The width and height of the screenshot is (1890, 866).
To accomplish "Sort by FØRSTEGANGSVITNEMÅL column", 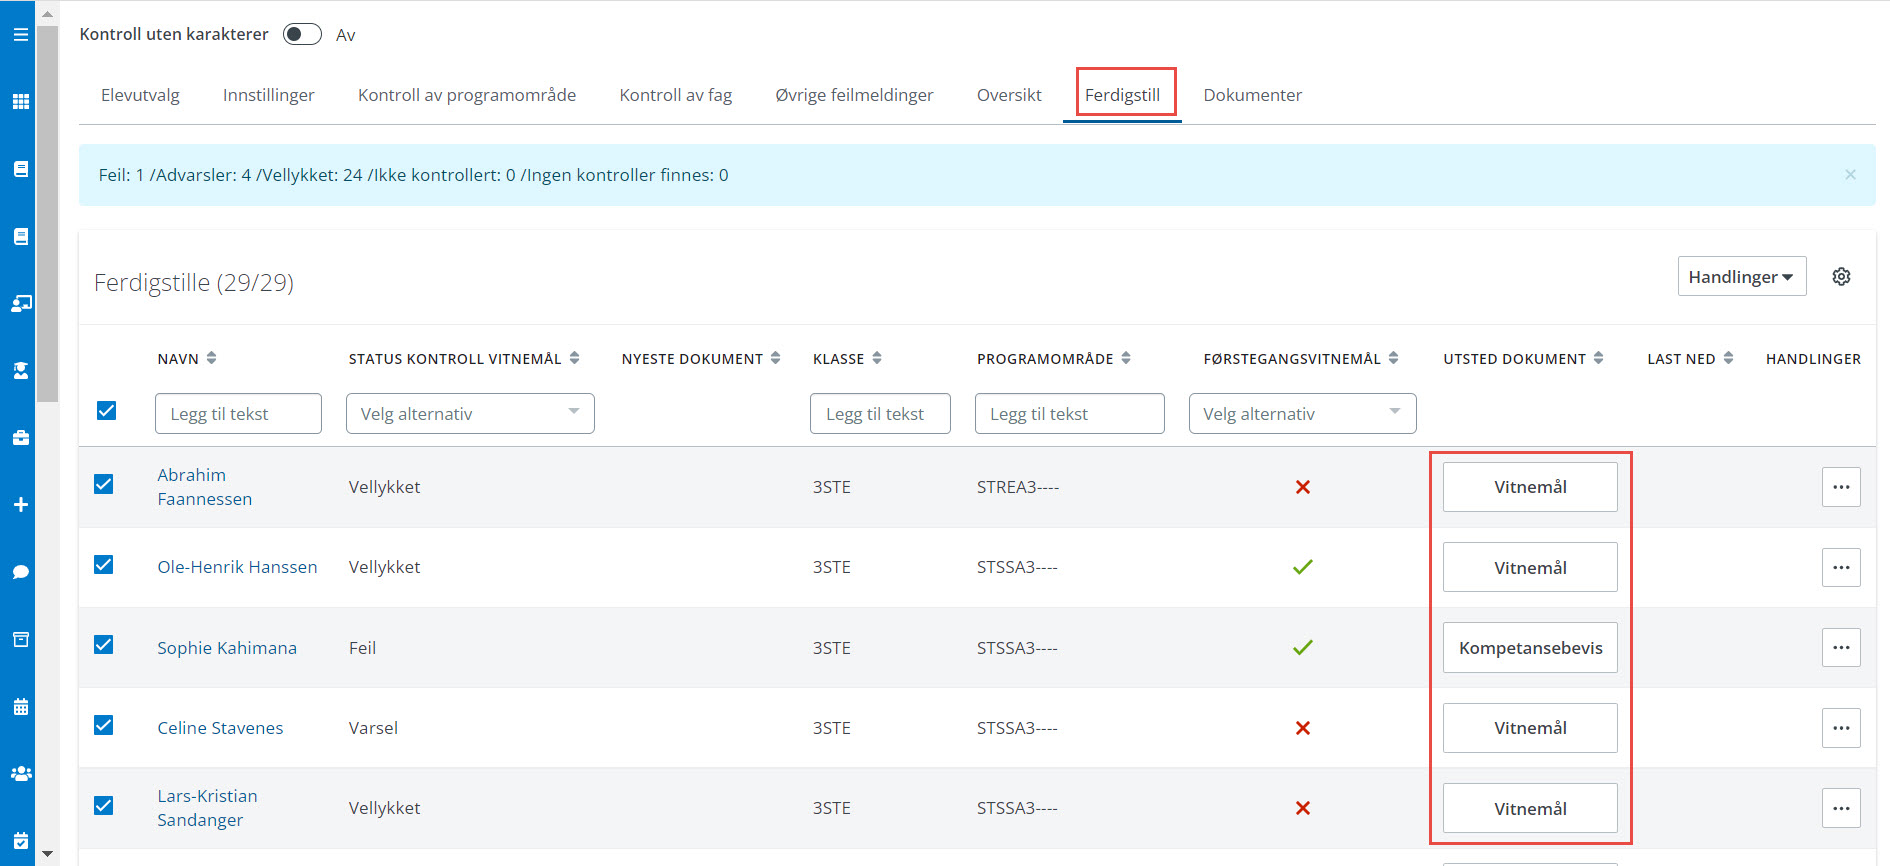I will [1393, 358].
